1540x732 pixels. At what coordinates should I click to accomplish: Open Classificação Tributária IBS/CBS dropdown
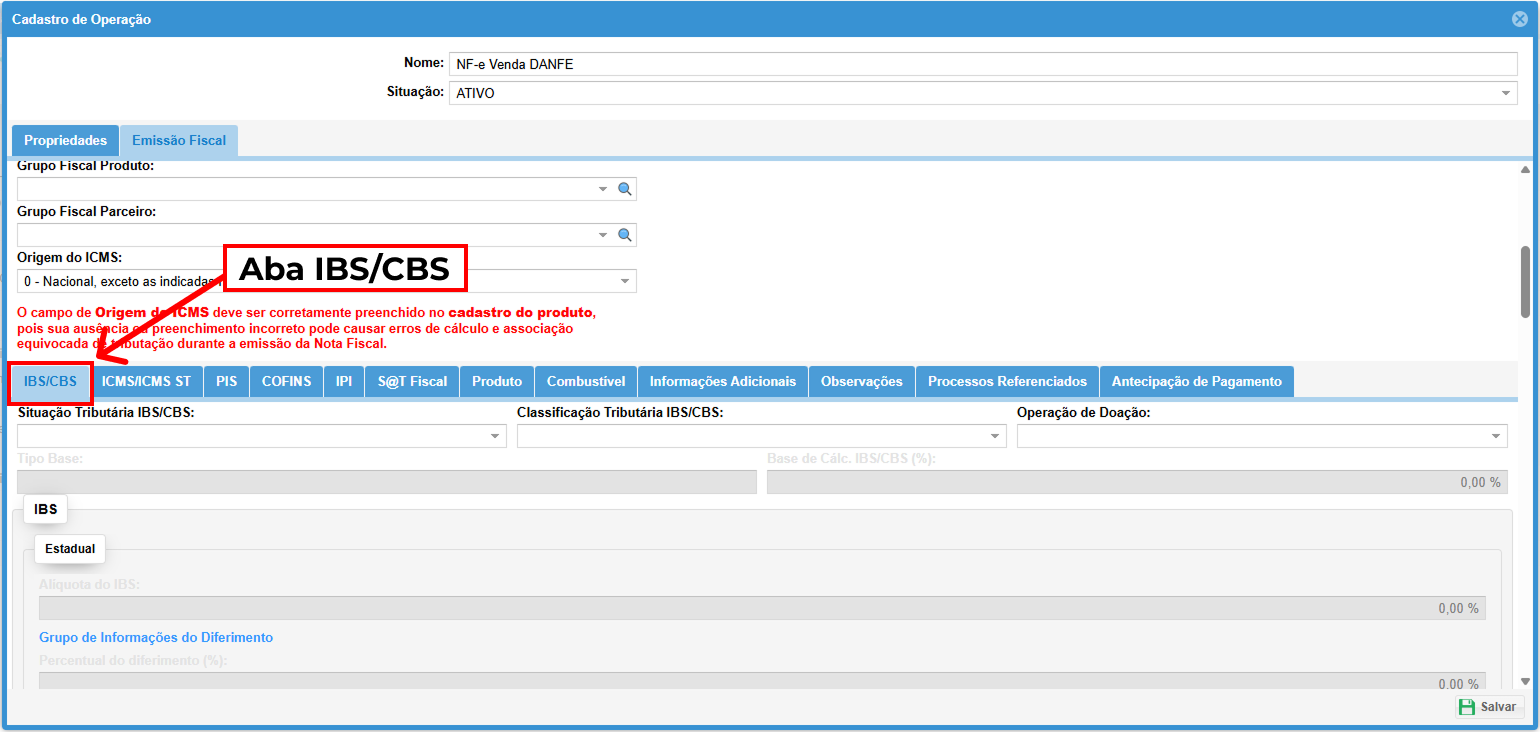tap(995, 436)
